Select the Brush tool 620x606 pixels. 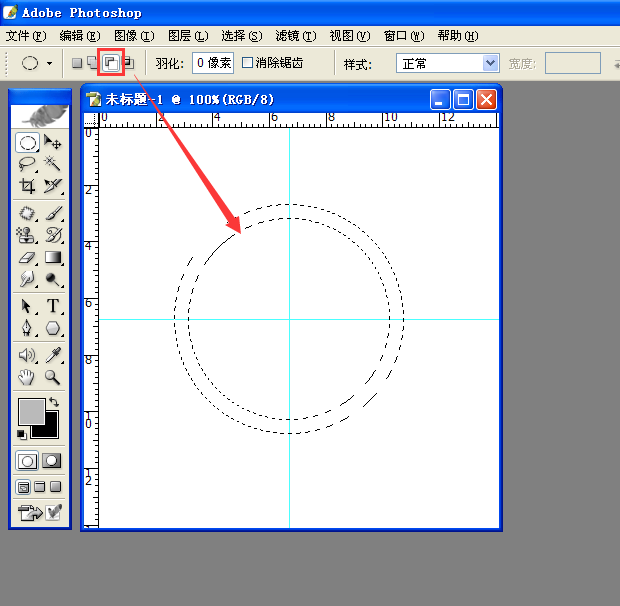[x=53, y=213]
